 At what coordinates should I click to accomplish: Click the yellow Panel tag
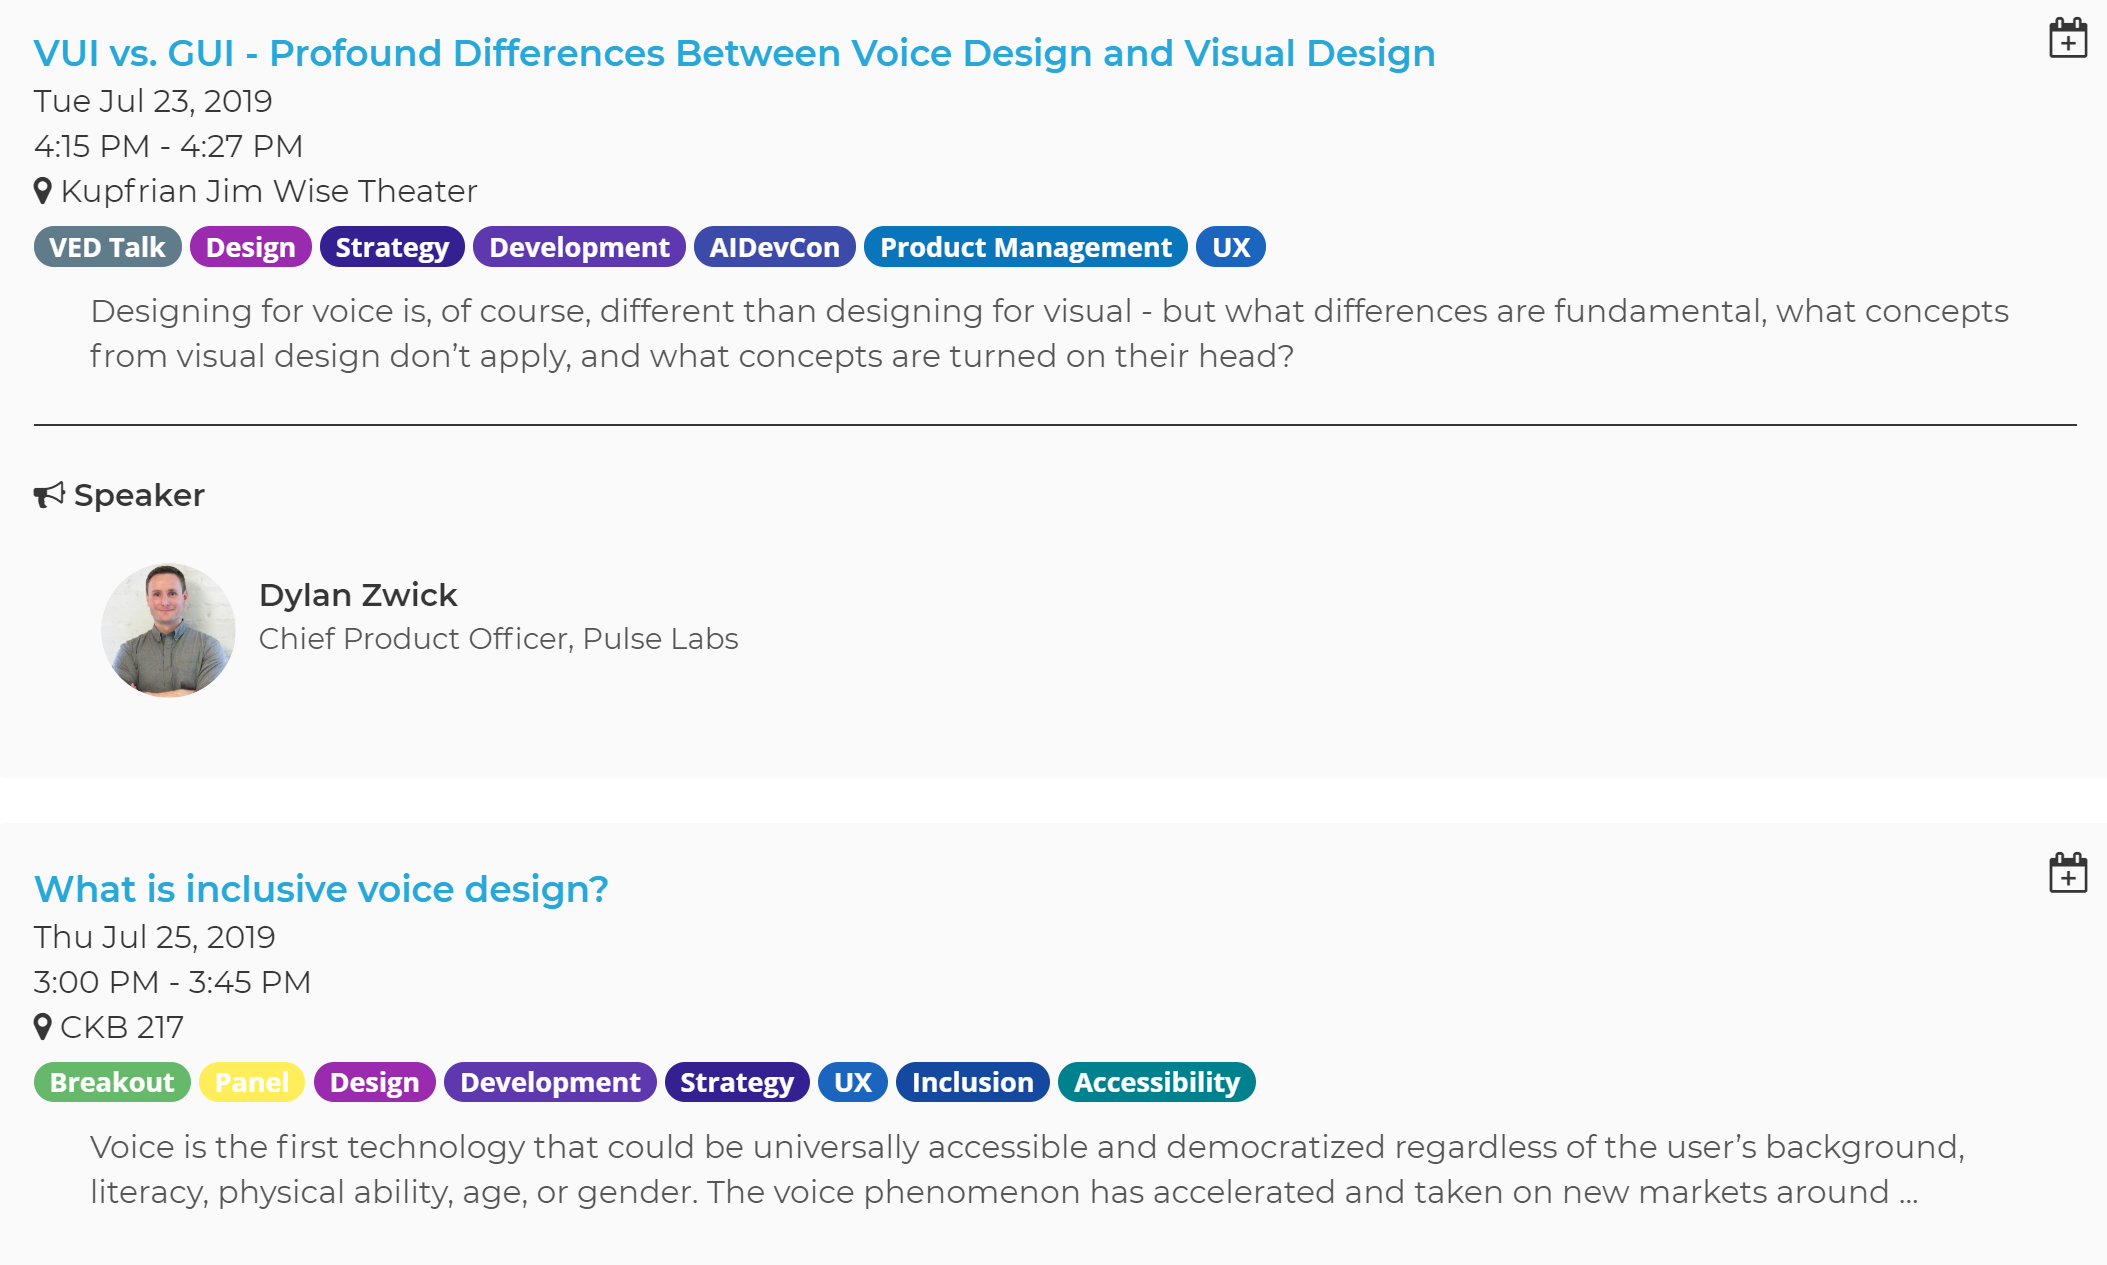coord(252,1082)
